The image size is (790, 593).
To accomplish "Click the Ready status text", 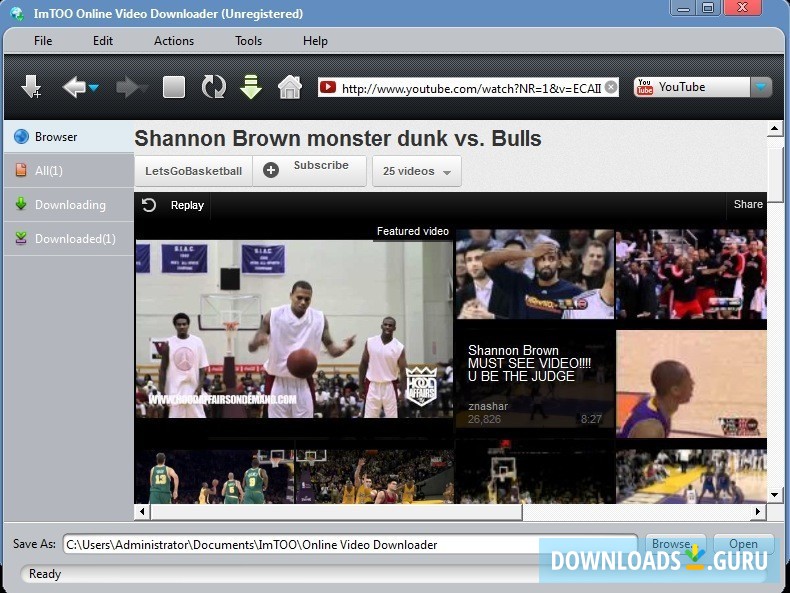I will (45, 574).
